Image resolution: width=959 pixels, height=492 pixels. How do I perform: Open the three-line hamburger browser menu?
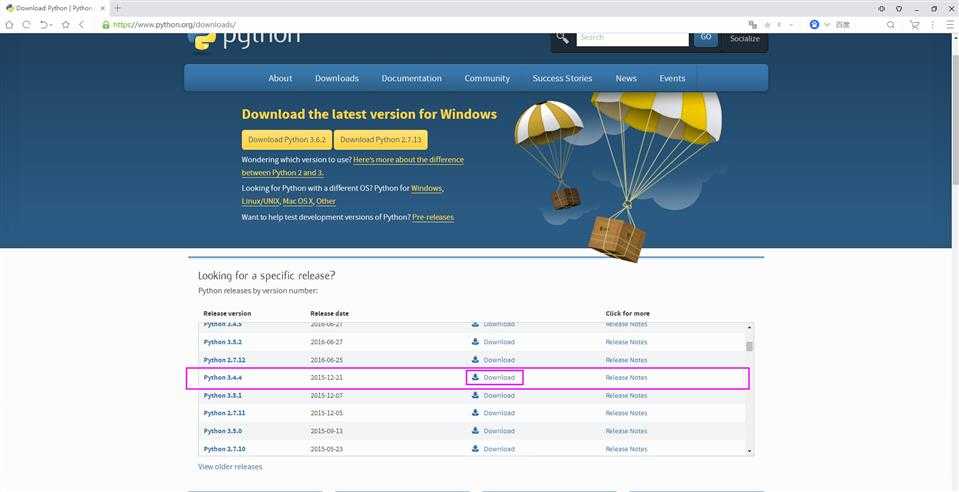pyautogui.click(x=950, y=24)
